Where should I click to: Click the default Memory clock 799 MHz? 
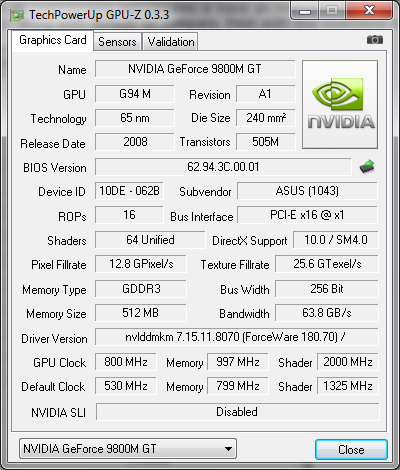(x=238, y=386)
